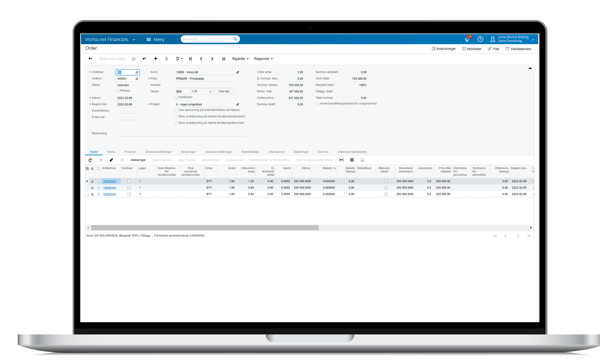
Task: Open the article link in the third row
Action: 109,194
